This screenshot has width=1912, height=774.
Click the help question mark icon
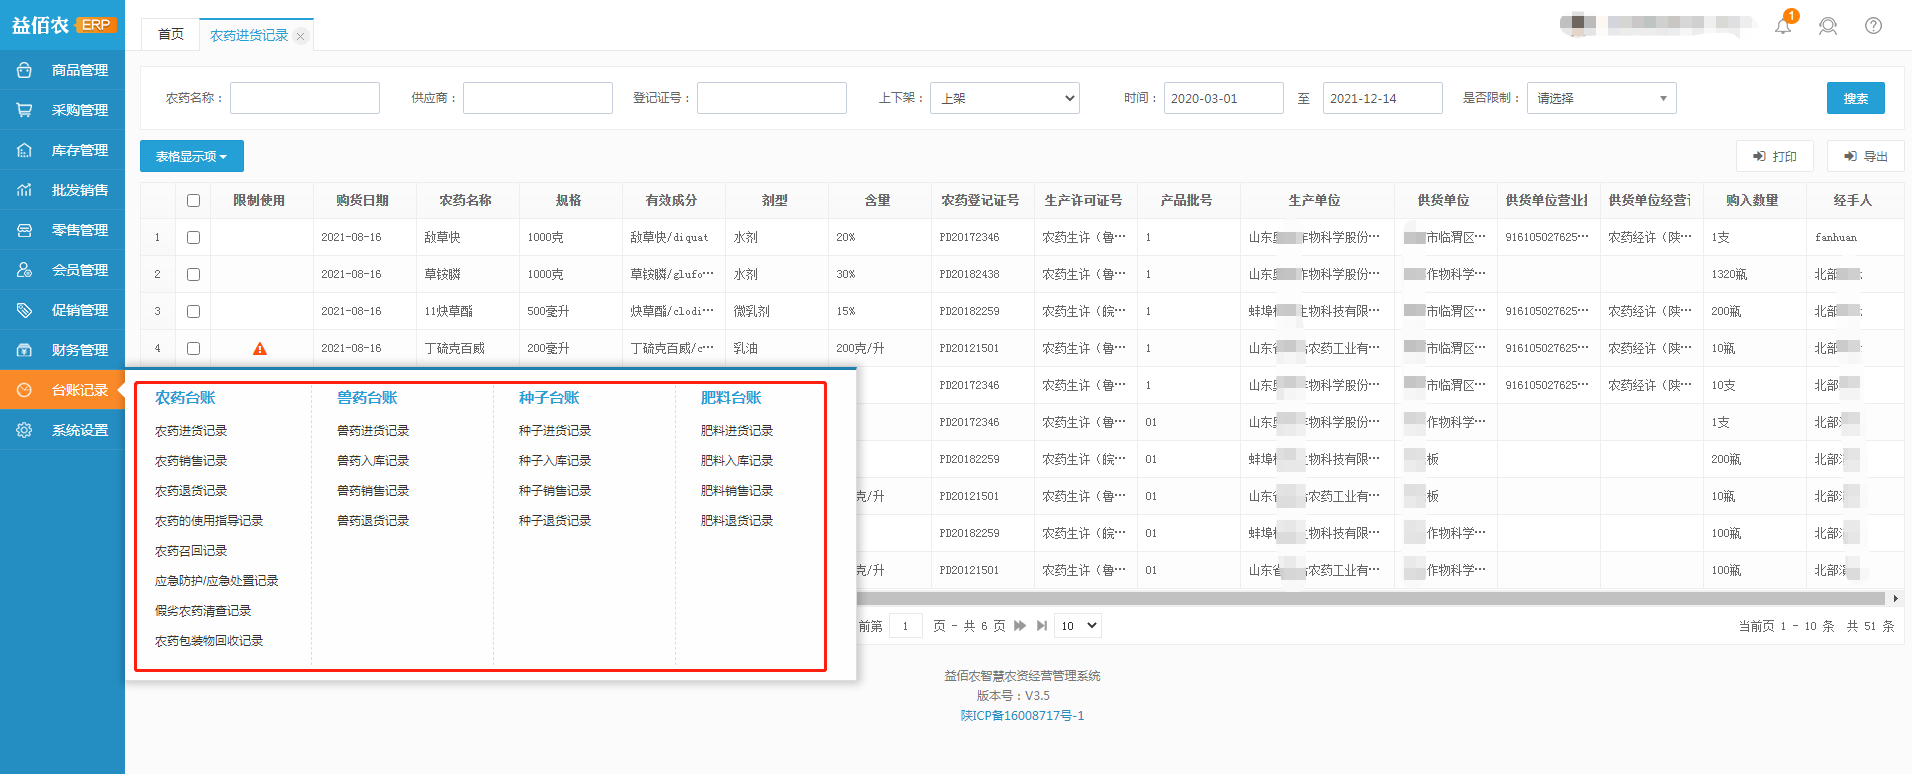click(x=1873, y=26)
